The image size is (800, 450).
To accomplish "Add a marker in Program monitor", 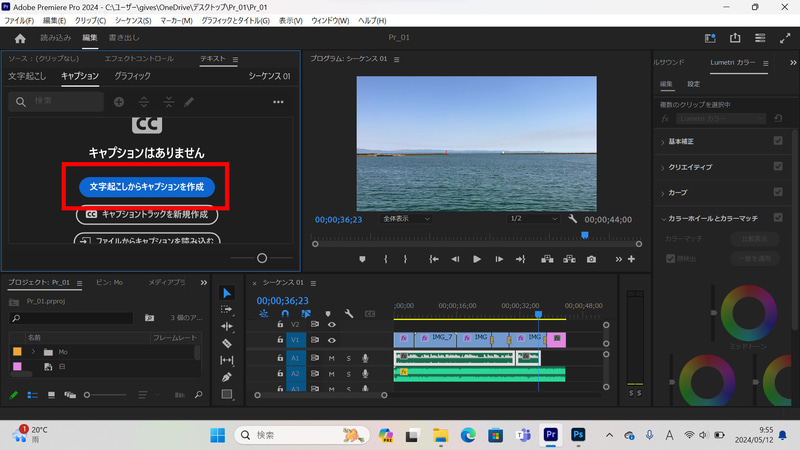I will pos(362,259).
